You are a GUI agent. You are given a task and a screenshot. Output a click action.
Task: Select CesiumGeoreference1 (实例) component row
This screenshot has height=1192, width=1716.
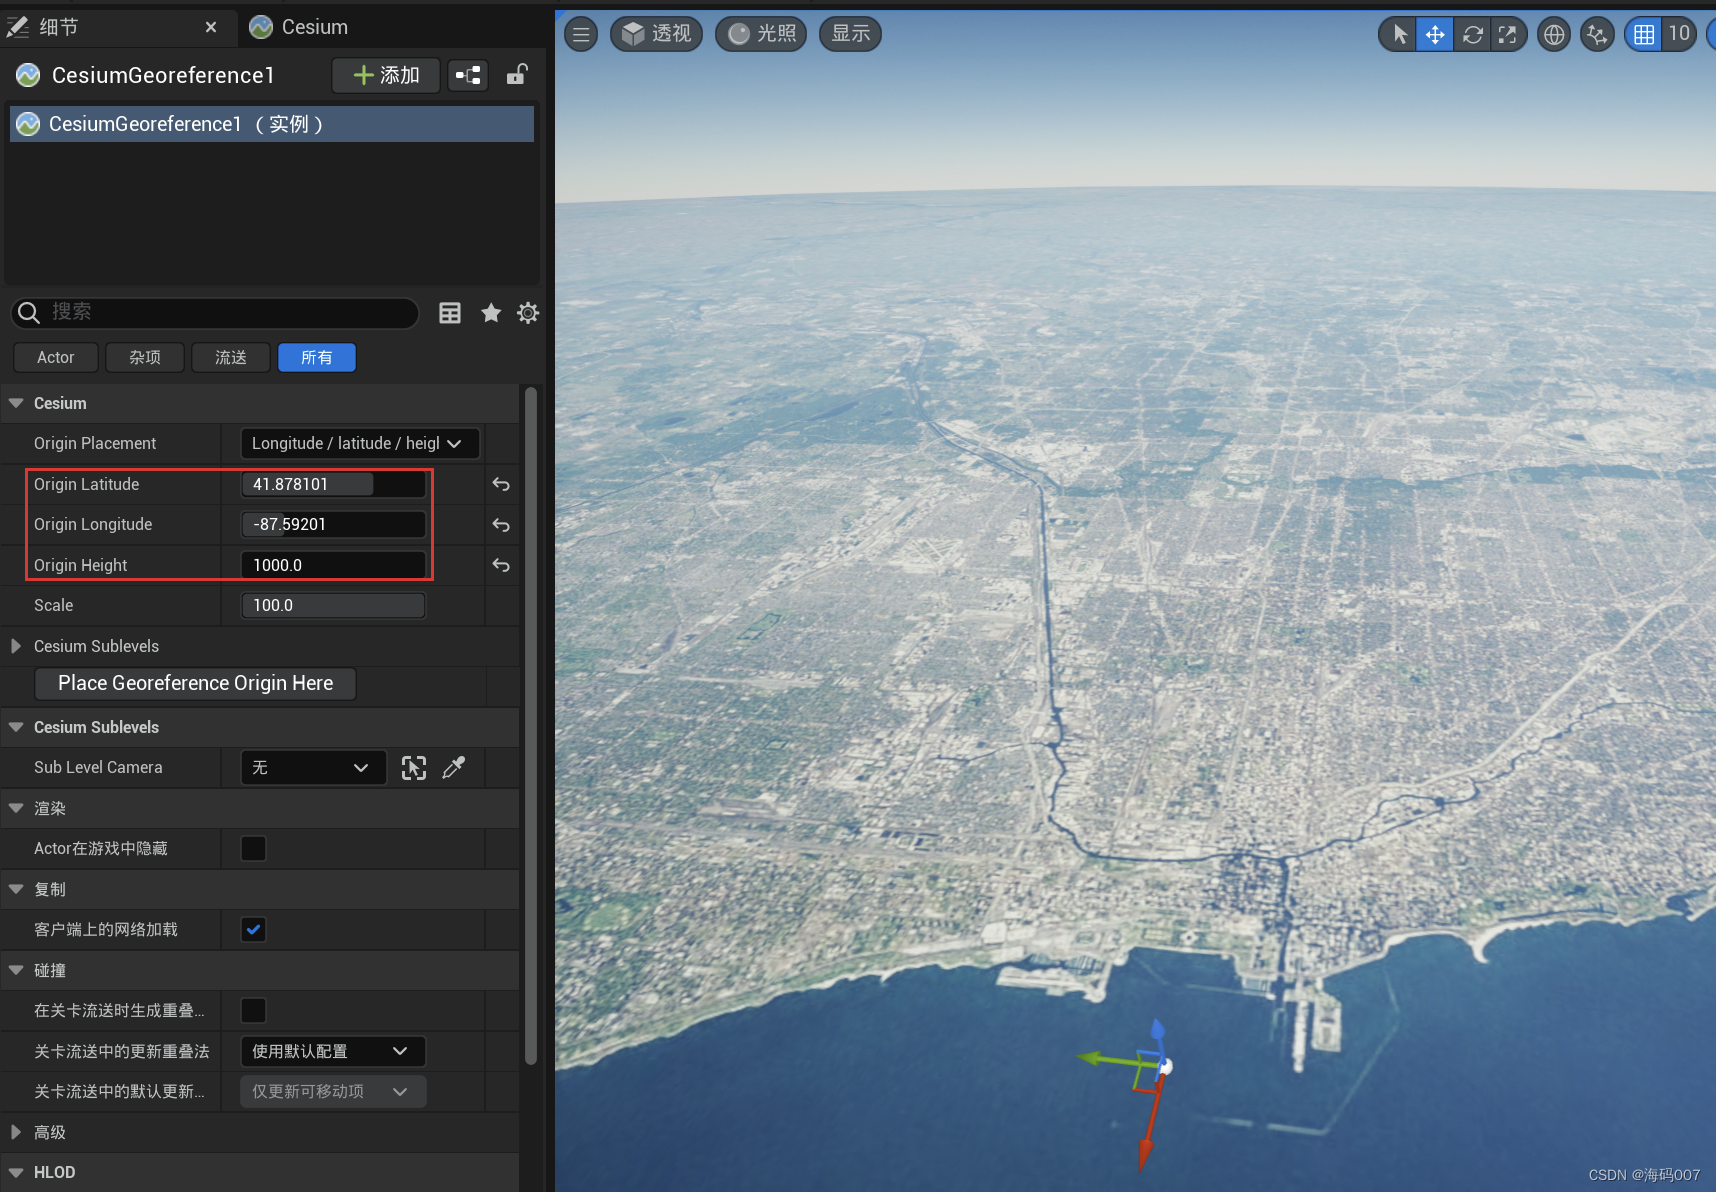coord(271,124)
